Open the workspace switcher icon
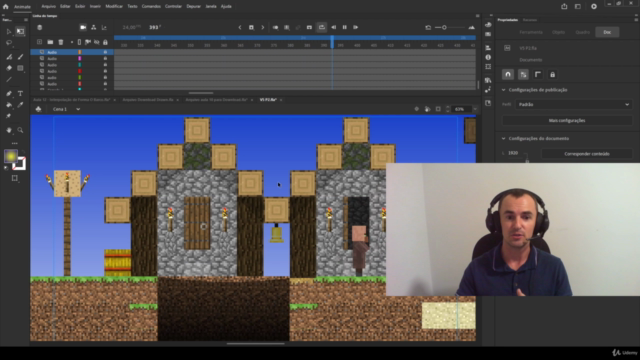 tap(578, 7)
